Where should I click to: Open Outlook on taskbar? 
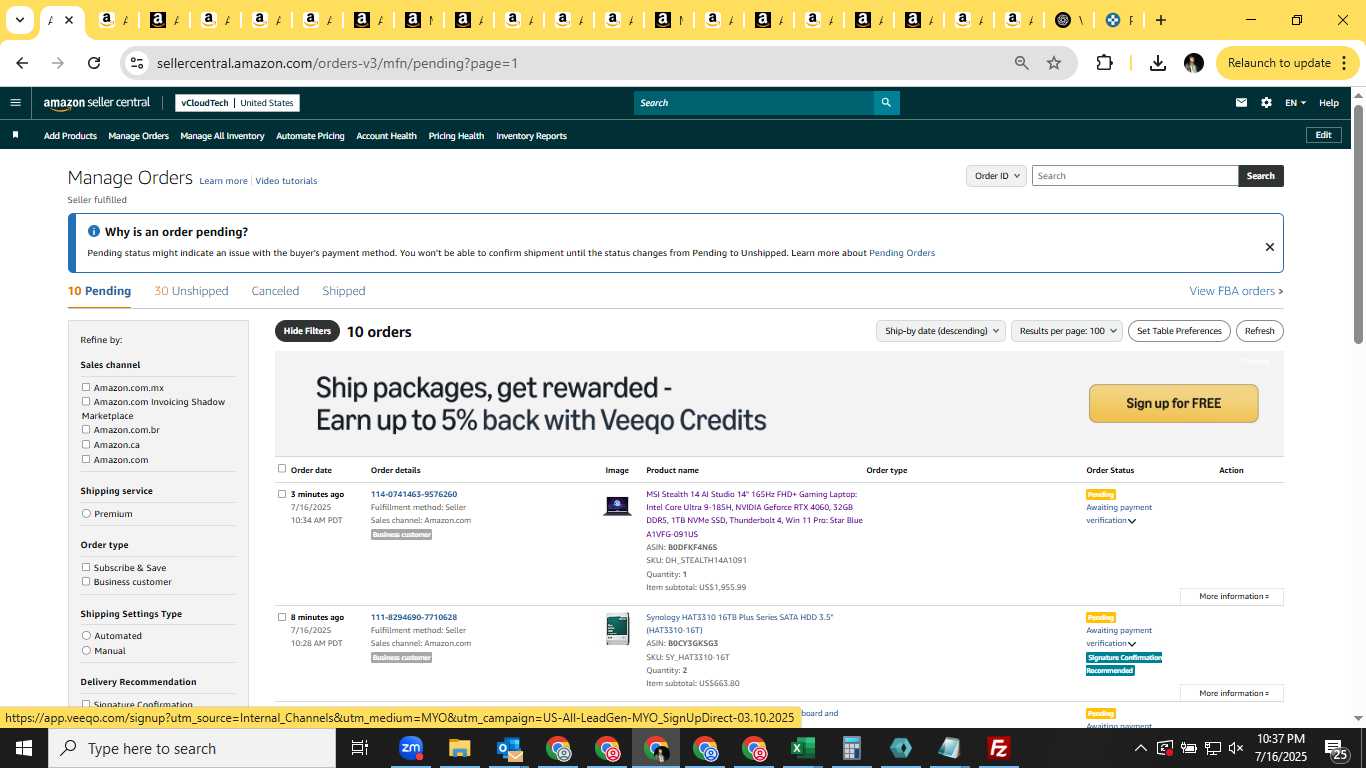[509, 748]
